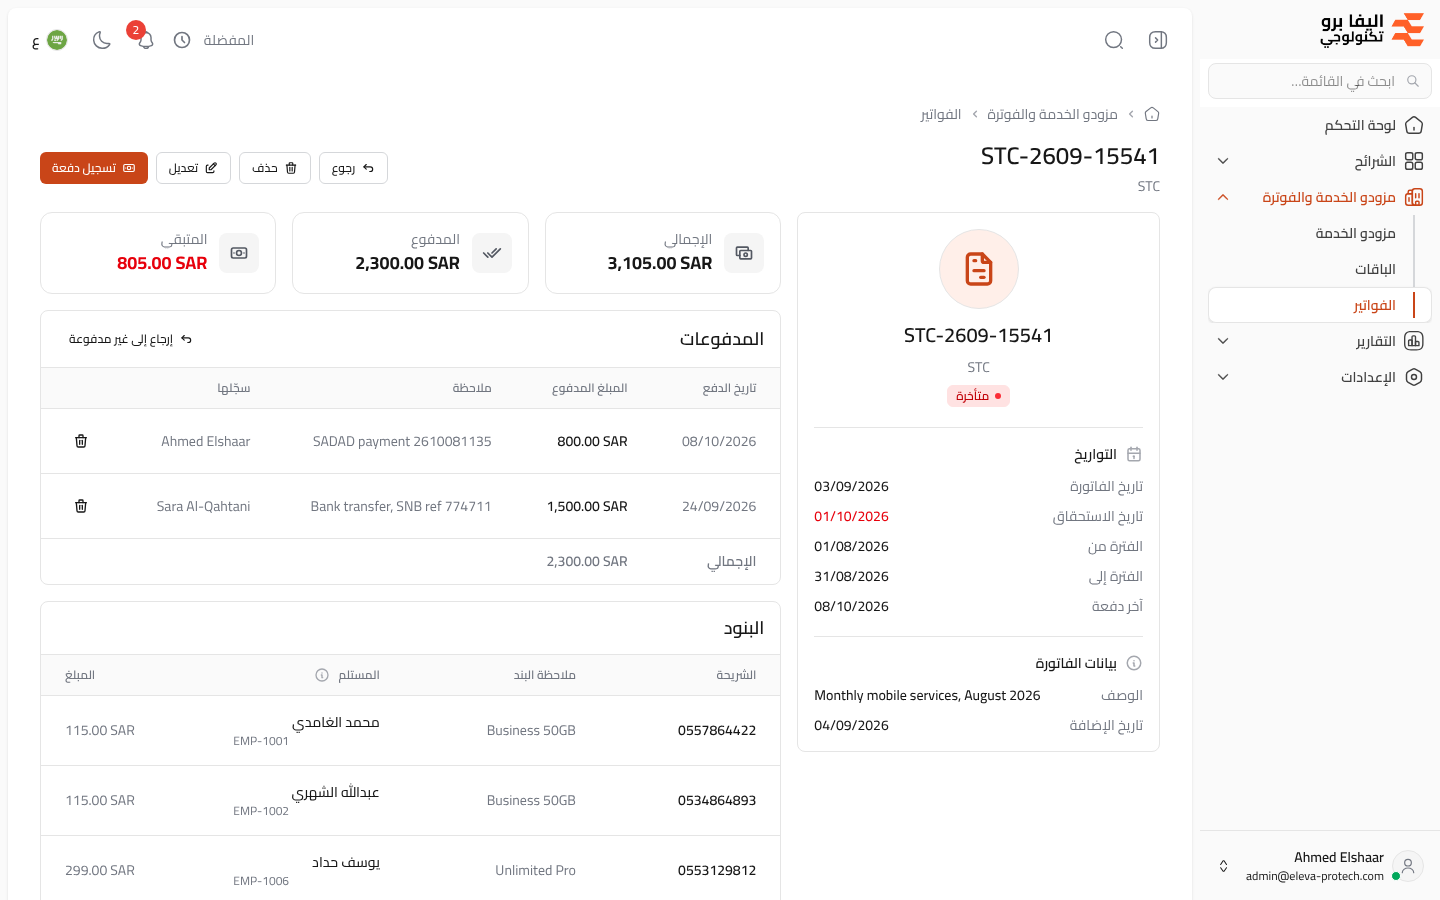Click the تعديل edit button

tap(193, 168)
